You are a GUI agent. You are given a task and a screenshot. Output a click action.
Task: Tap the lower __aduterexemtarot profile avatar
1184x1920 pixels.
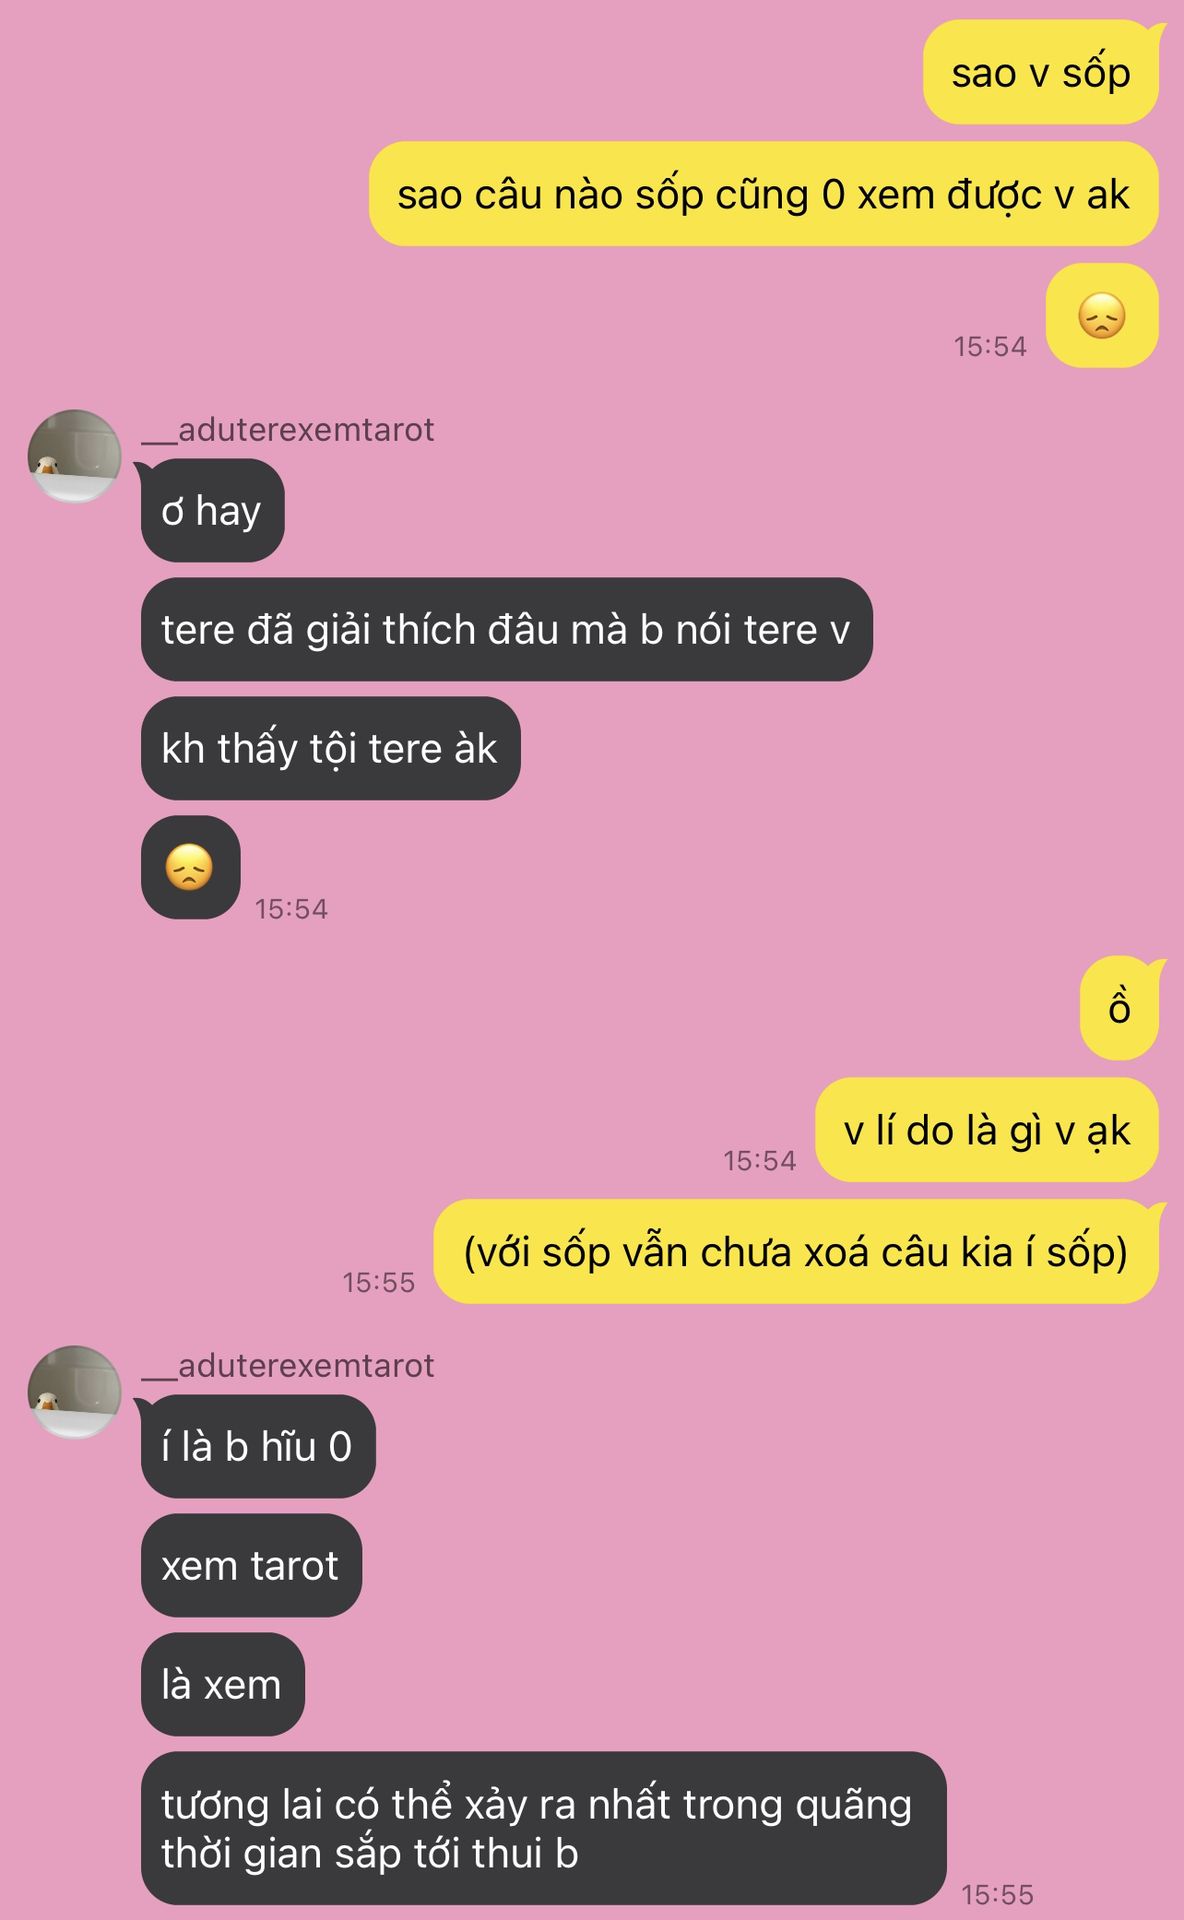(x=74, y=1392)
